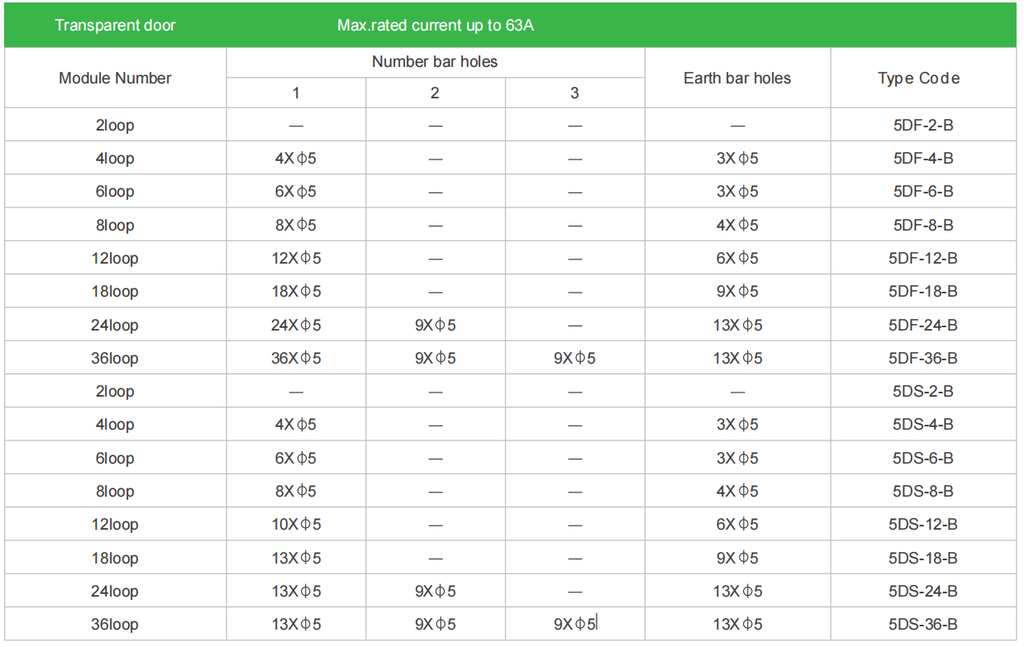The width and height of the screenshot is (1024, 647).
Task: Click the "Type Code" column header
Action: point(922,78)
